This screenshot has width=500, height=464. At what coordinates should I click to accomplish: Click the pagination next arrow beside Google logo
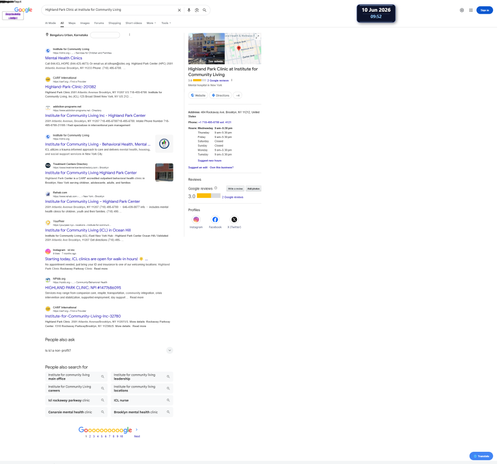137,430
